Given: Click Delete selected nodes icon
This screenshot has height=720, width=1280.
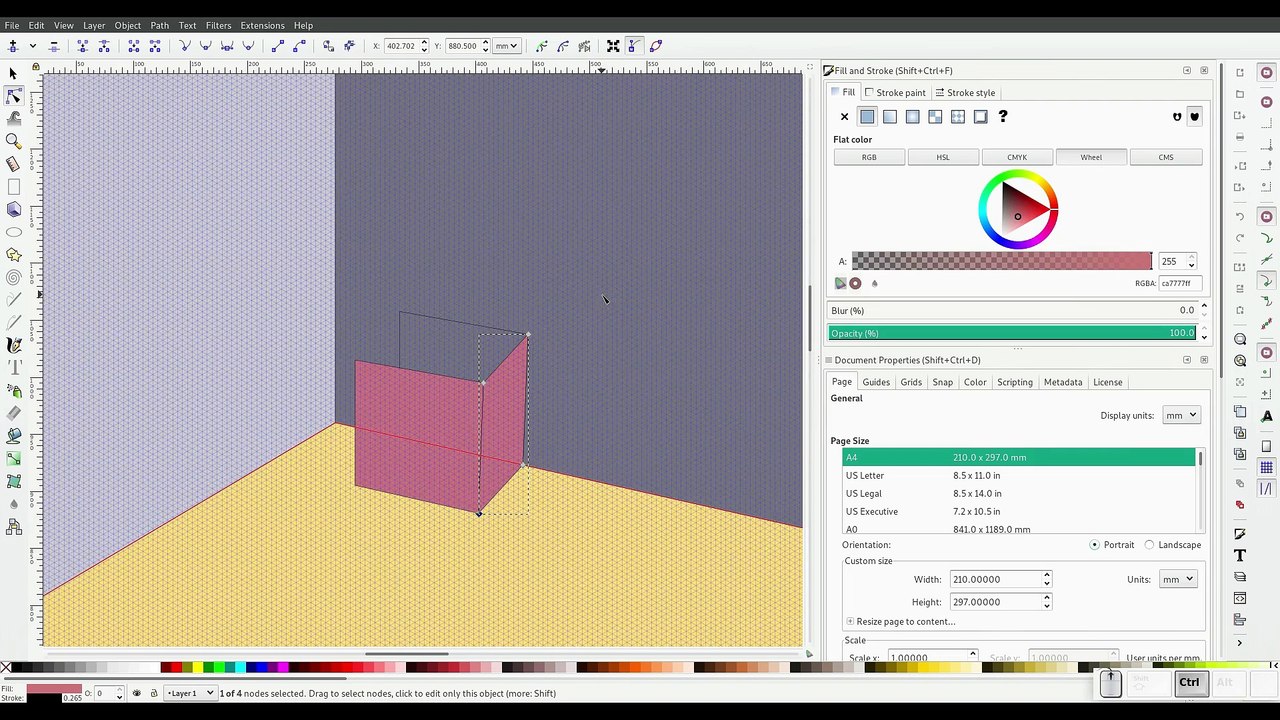Looking at the screenshot, I should coord(54,46).
